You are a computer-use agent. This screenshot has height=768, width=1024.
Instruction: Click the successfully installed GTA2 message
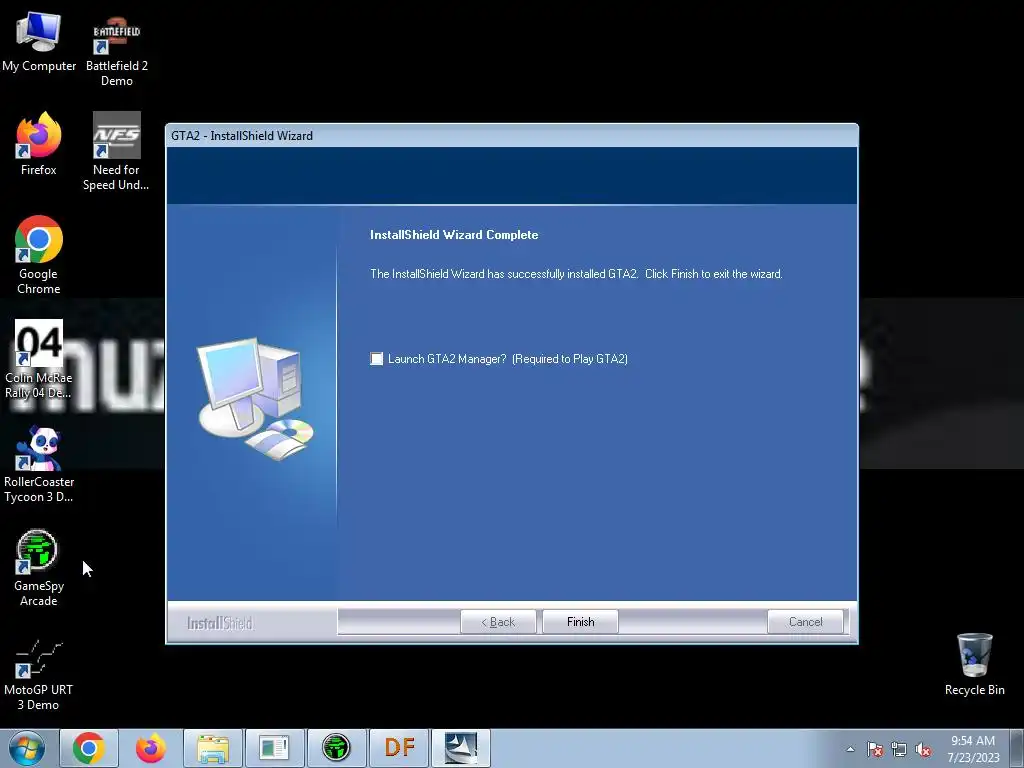[576, 274]
